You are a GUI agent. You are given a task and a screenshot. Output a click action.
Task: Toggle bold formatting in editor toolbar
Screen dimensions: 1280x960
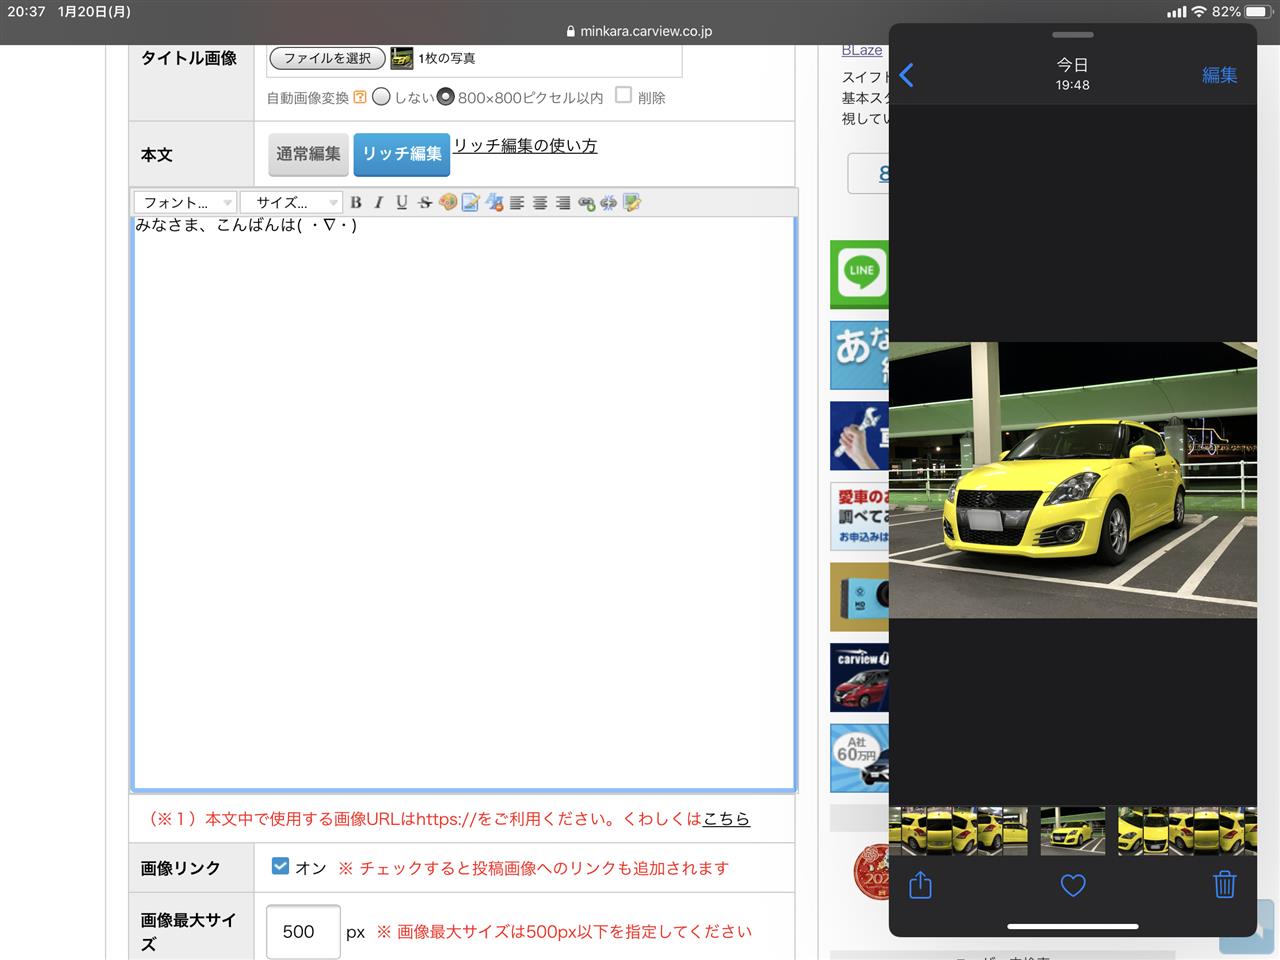pyautogui.click(x=355, y=202)
